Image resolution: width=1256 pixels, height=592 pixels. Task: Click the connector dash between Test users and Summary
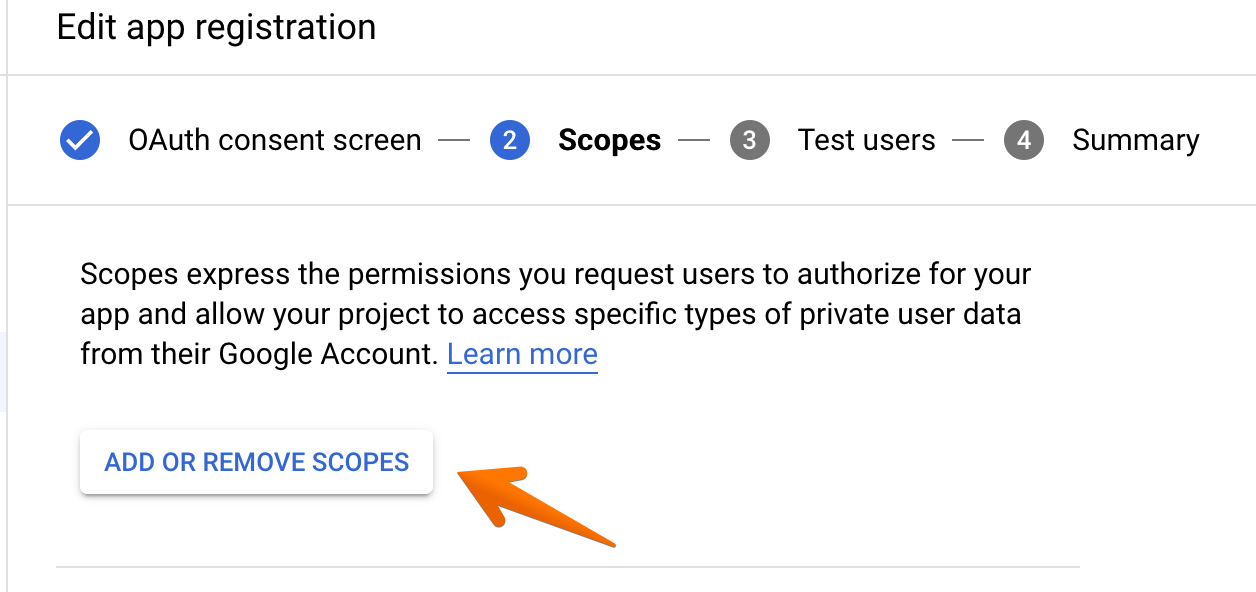[968, 141]
